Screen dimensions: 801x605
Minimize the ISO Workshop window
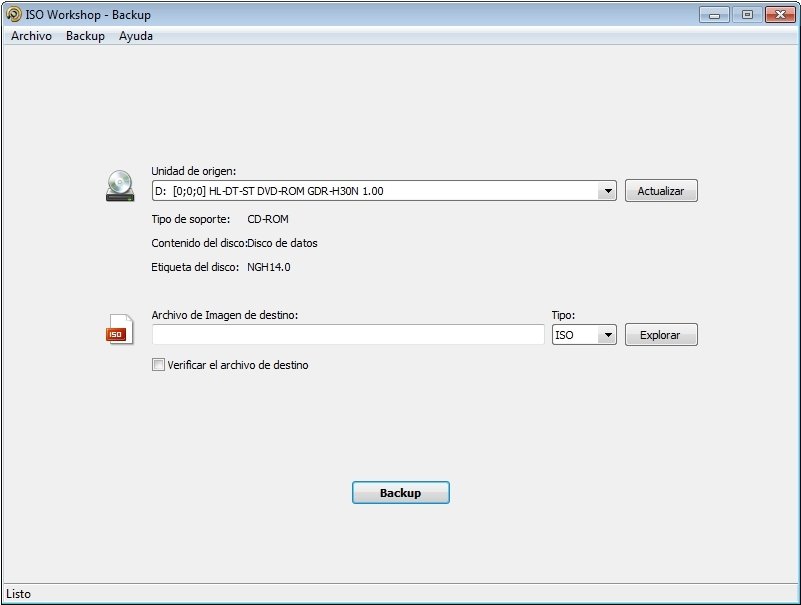pyautogui.click(x=714, y=15)
